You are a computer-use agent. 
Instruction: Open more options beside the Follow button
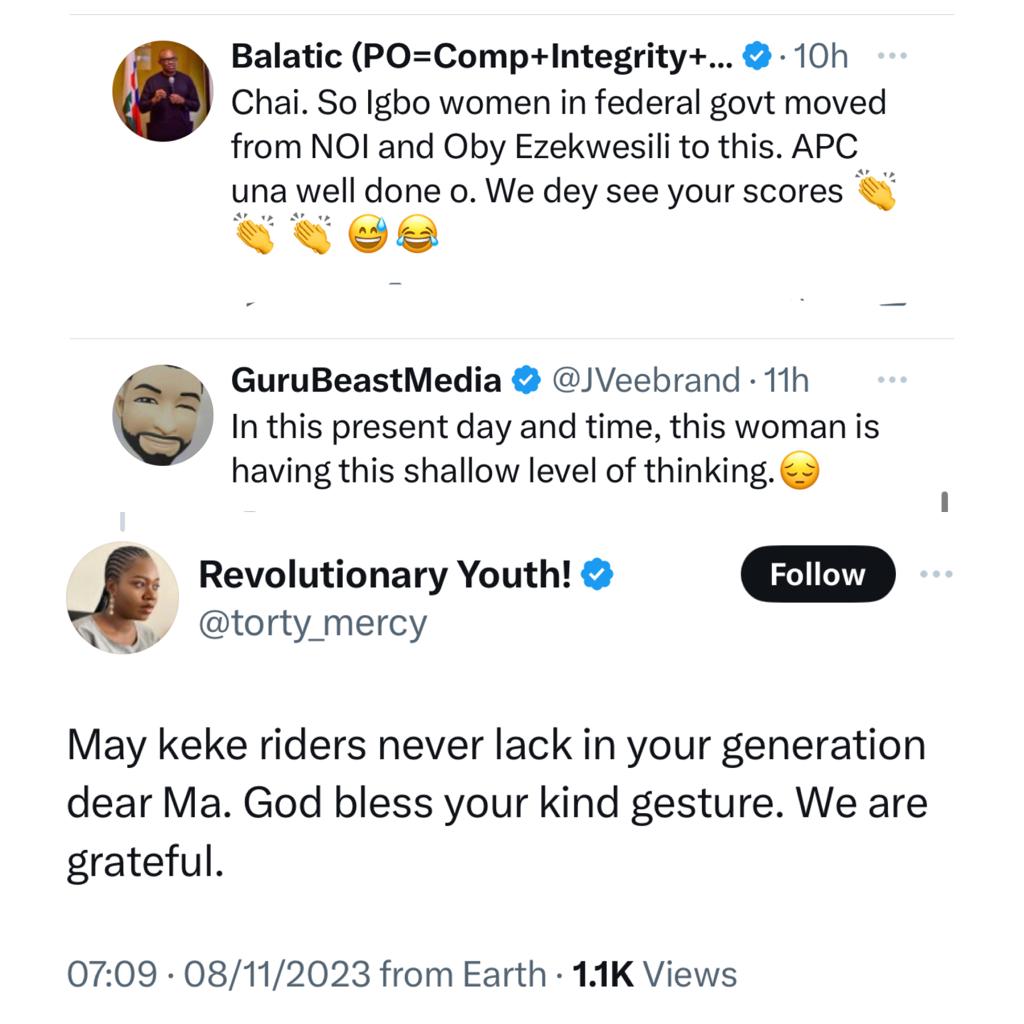coord(936,574)
